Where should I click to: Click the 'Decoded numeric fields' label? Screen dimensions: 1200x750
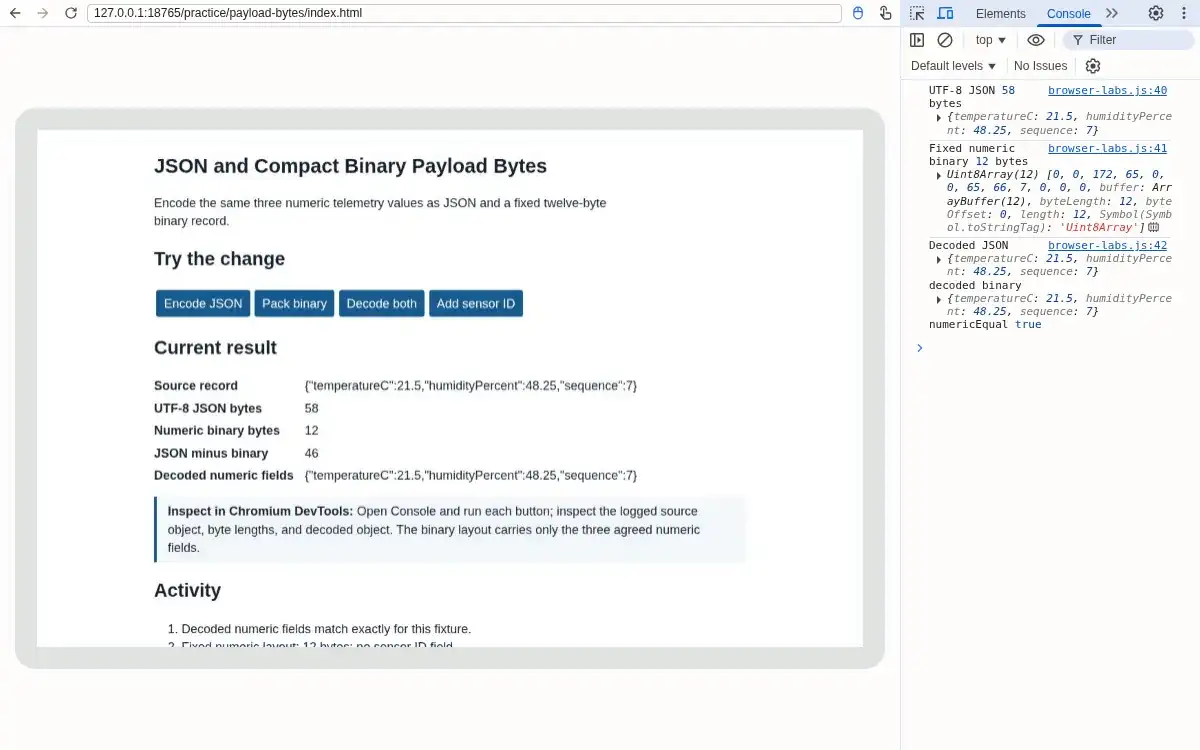[x=224, y=475]
